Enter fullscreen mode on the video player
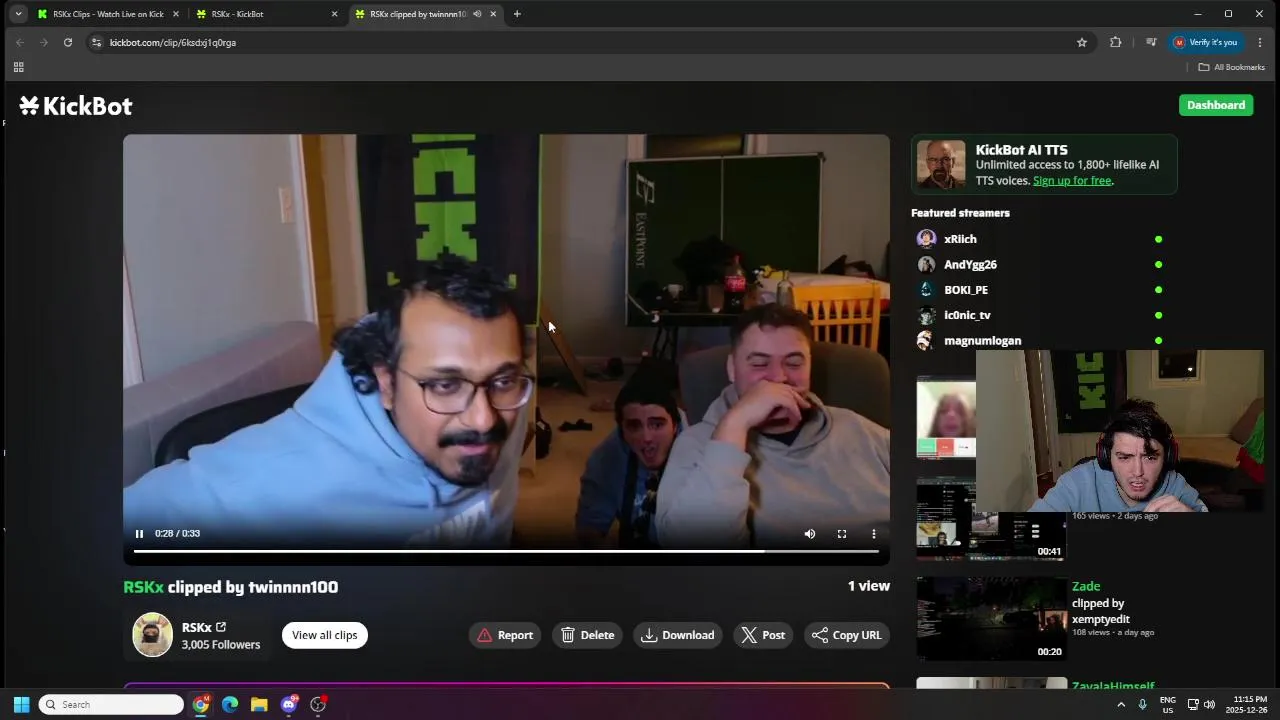 point(842,534)
